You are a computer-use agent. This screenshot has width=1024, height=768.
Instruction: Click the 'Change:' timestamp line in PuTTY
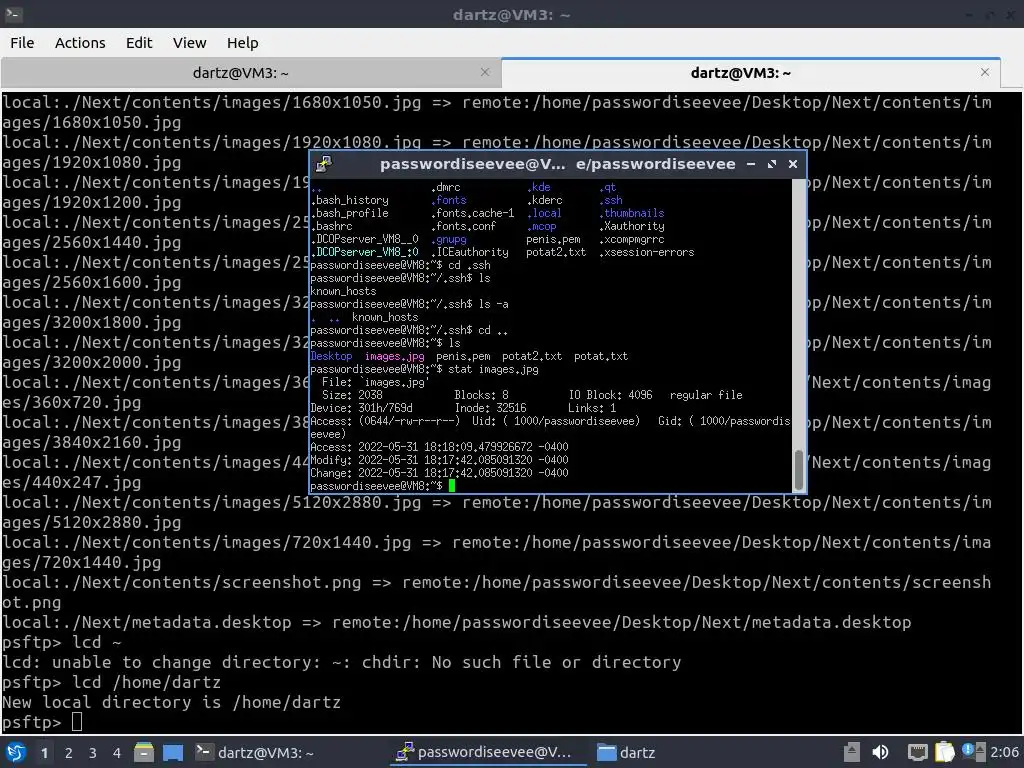pyautogui.click(x=440, y=473)
